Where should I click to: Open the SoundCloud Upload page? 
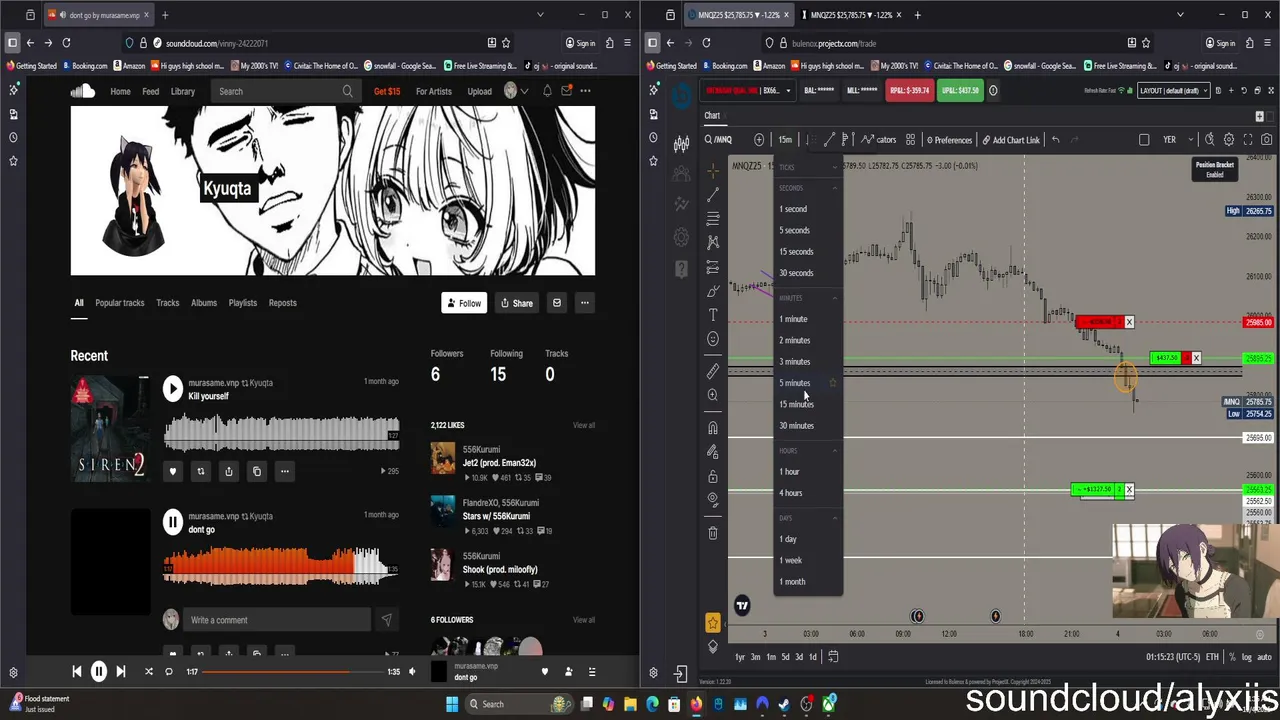point(479,91)
